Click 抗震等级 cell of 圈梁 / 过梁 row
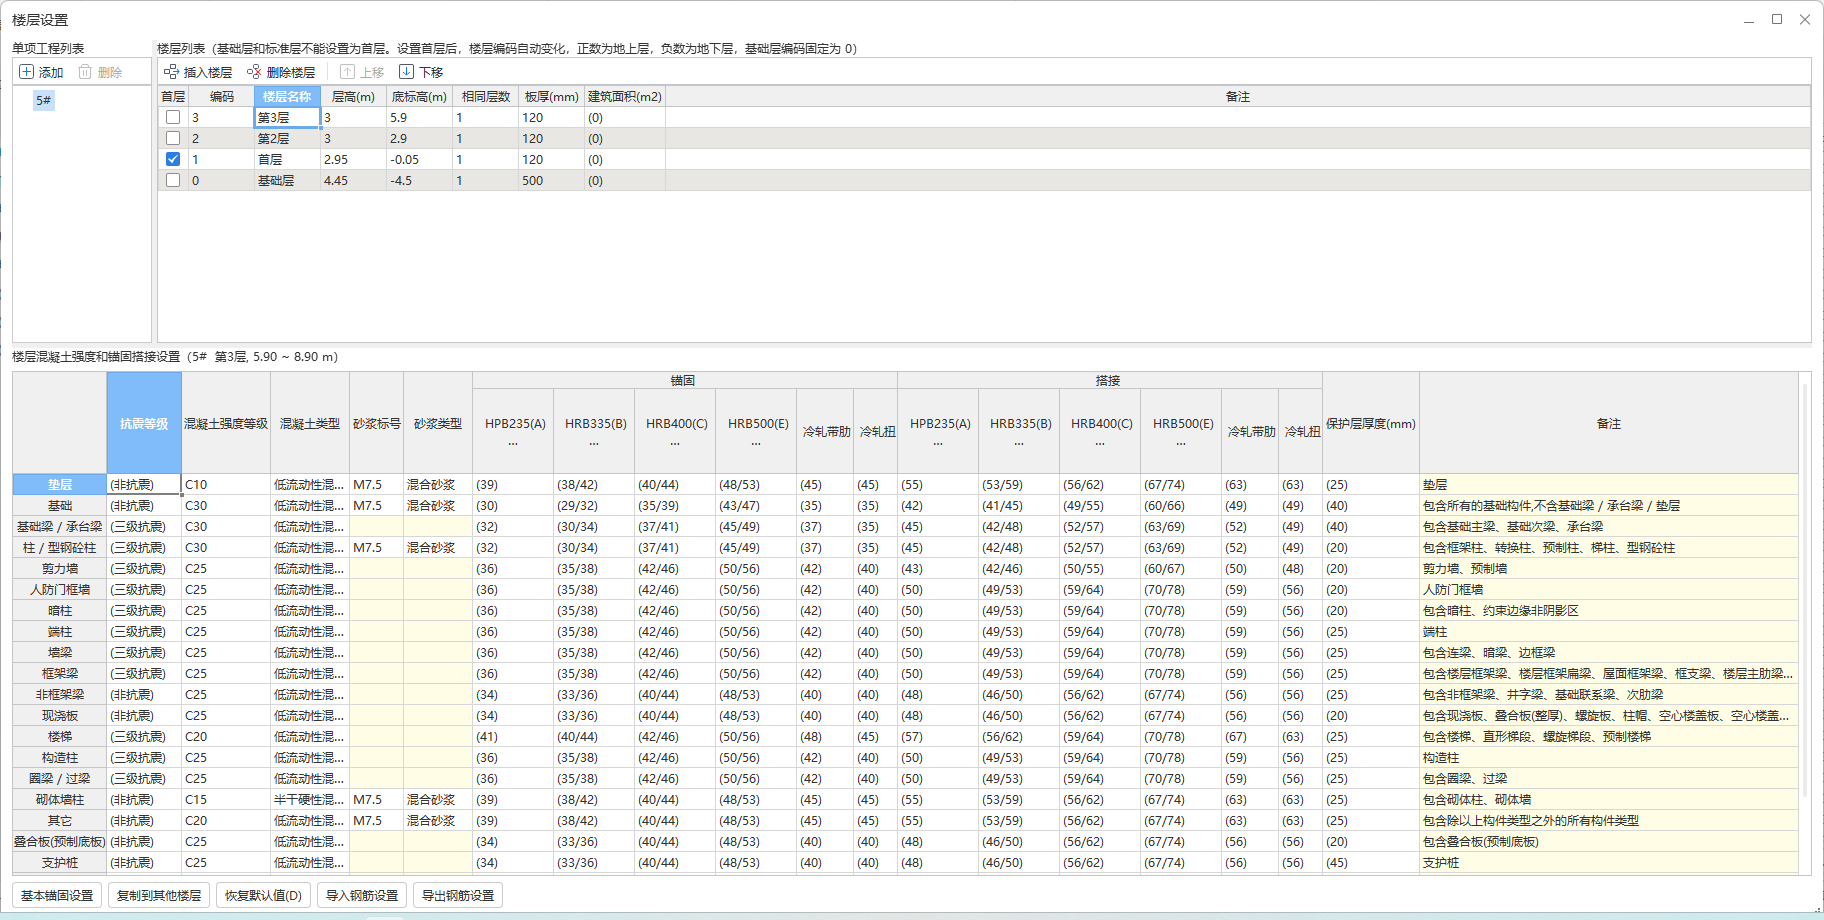The image size is (1824, 920). (x=144, y=779)
